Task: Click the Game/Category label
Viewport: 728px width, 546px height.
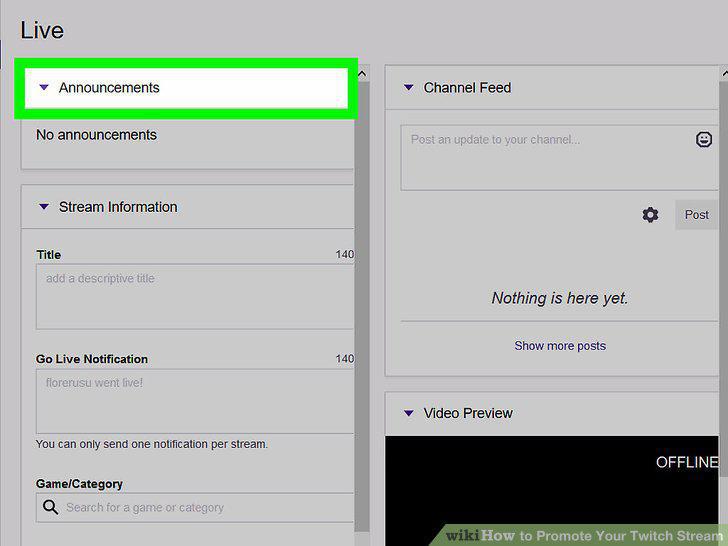Action: coord(79,484)
